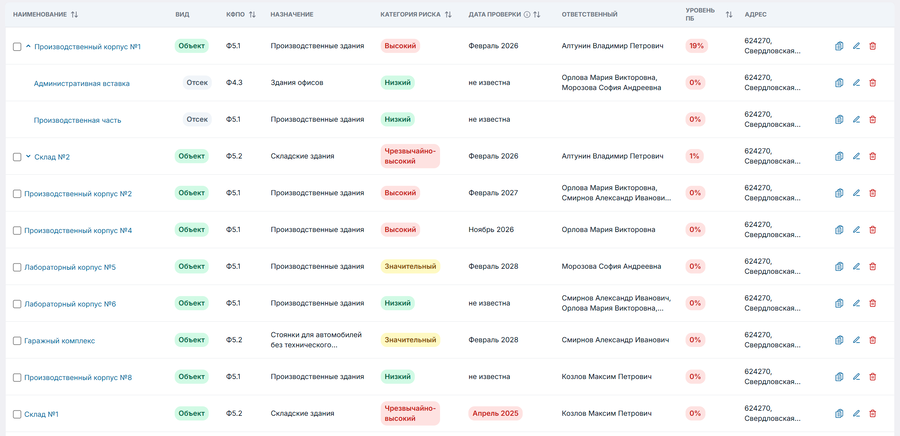Delete the Гаражный комплекс row

click(873, 341)
